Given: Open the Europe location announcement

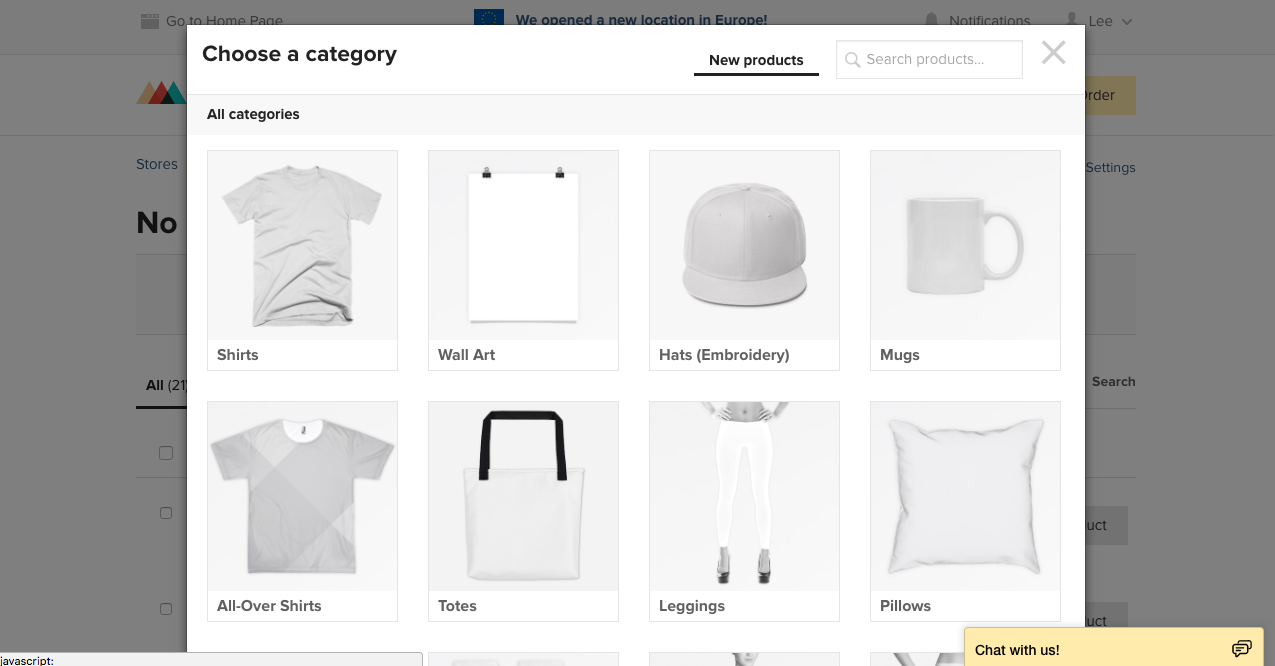Looking at the screenshot, I should point(641,19).
